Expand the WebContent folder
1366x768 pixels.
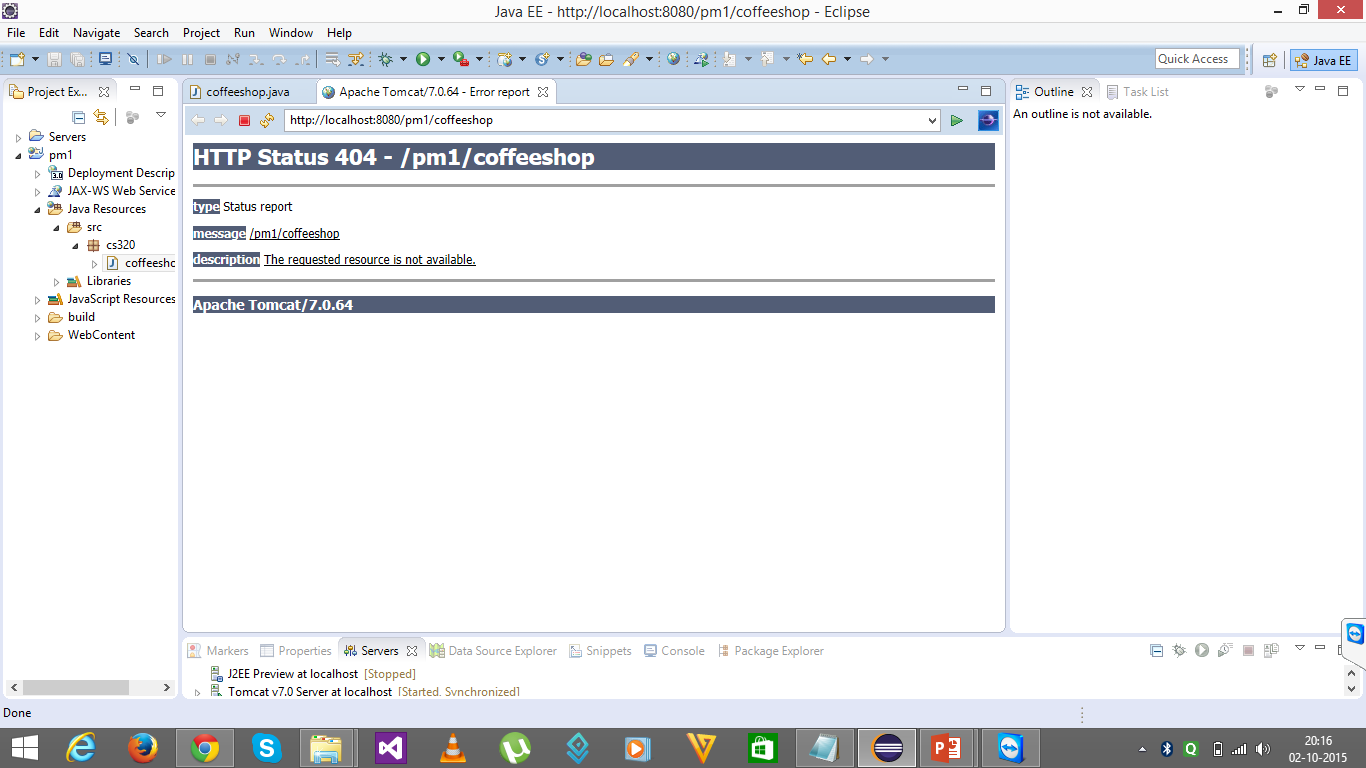(37, 336)
